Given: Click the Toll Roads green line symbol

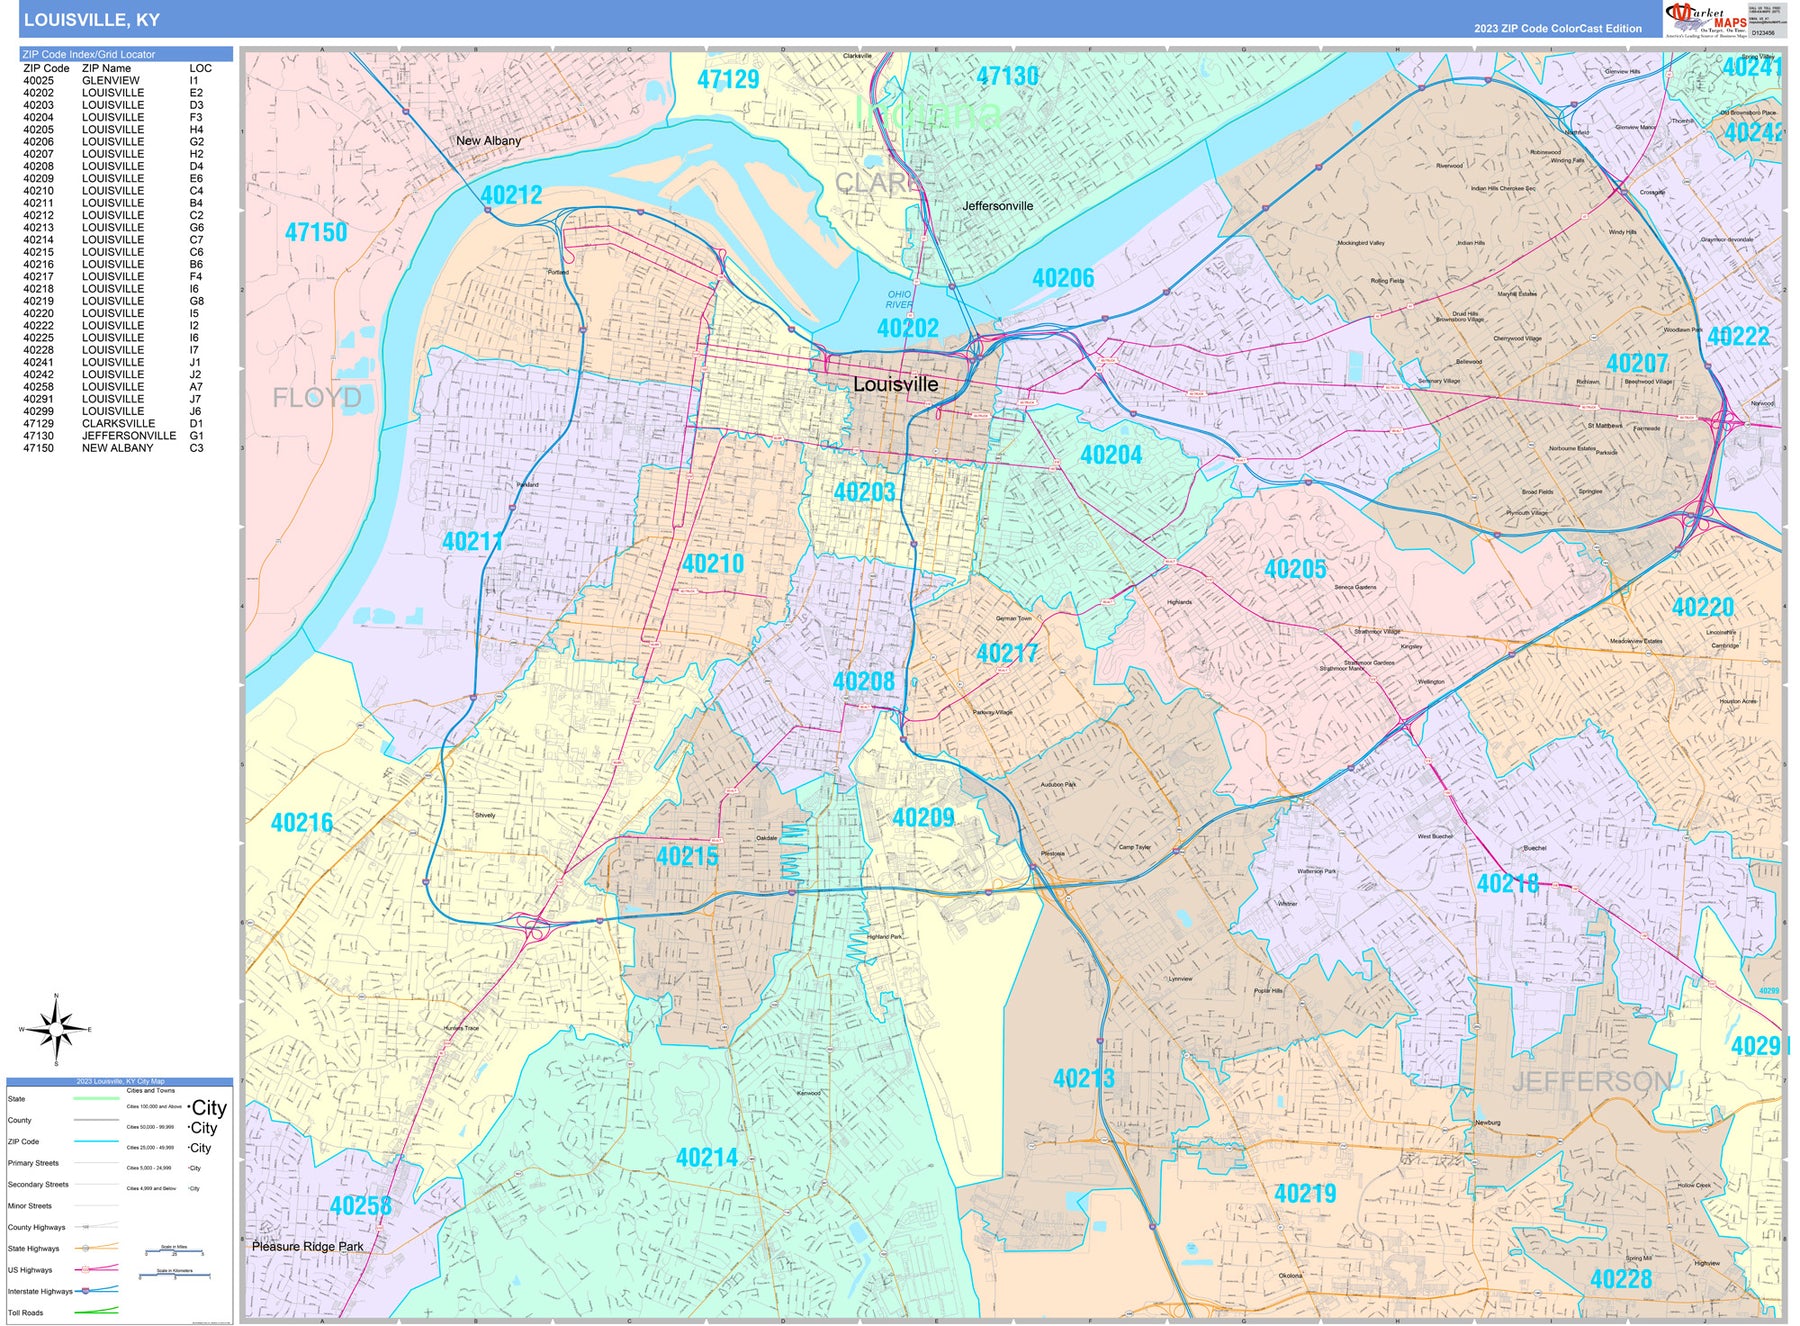Looking at the screenshot, I should tap(96, 1312).
